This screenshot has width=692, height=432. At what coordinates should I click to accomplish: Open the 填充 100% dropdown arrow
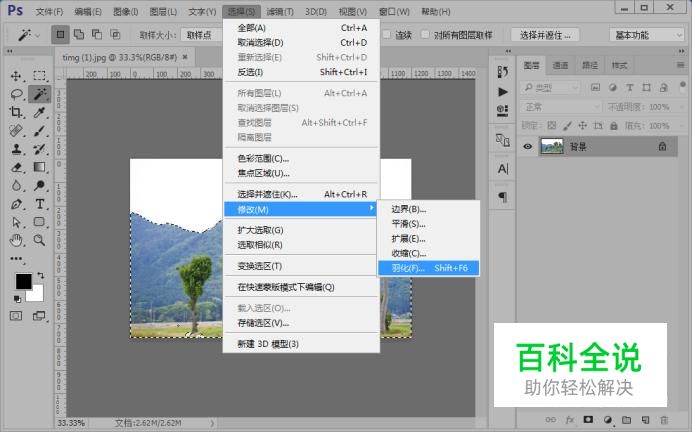(680, 126)
